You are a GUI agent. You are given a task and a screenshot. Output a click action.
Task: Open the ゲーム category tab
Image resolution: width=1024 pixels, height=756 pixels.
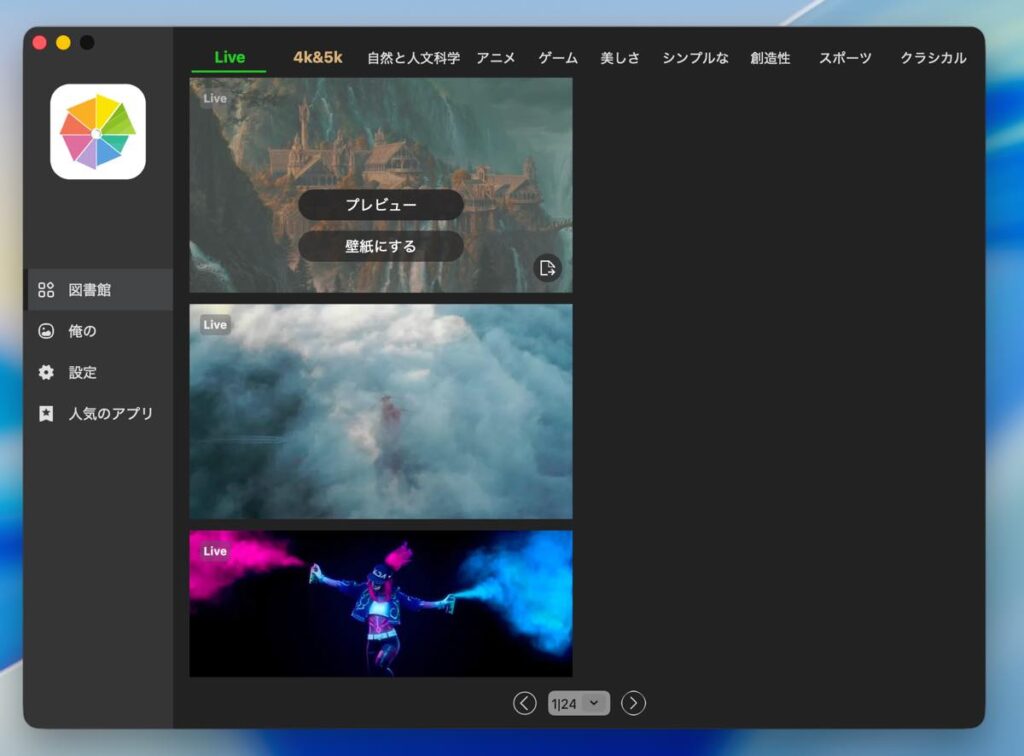pyautogui.click(x=558, y=58)
